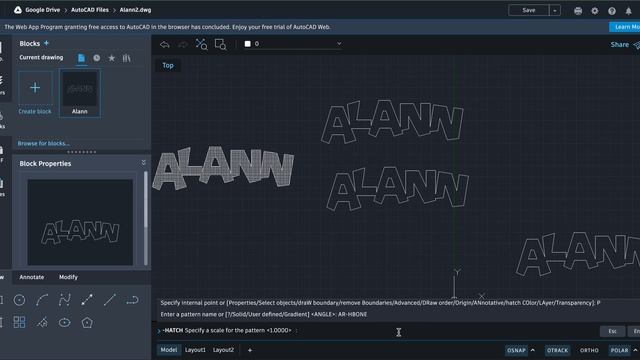Open the Save options dropdown arrow
The image size is (640, 360).
click(x=555, y=11)
